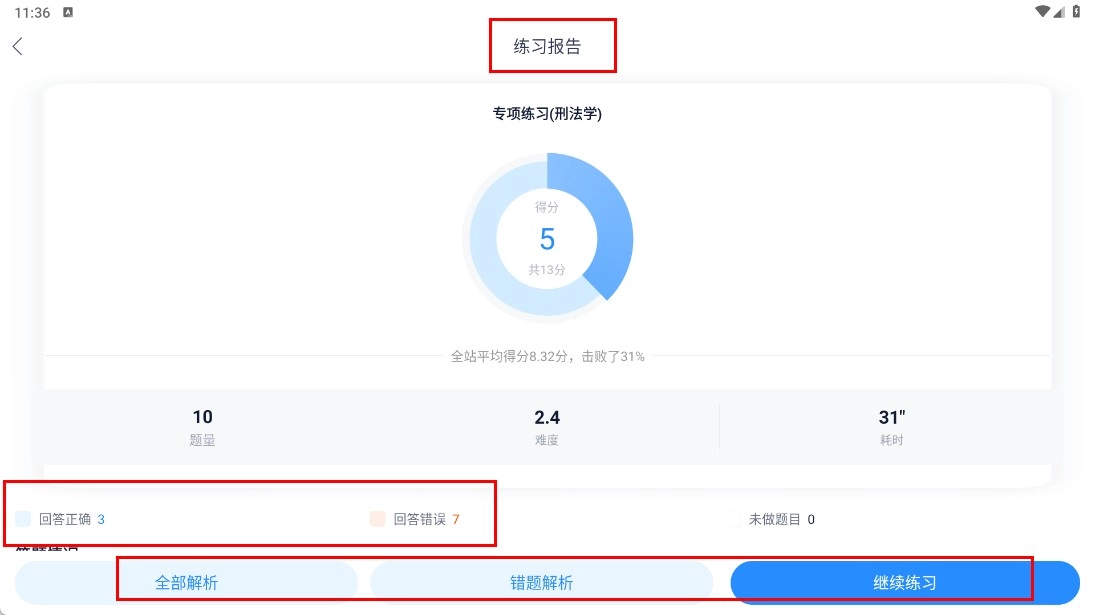Tap the 练习报告 page title
This screenshot has height=615, width=1095.
(547, 46)
